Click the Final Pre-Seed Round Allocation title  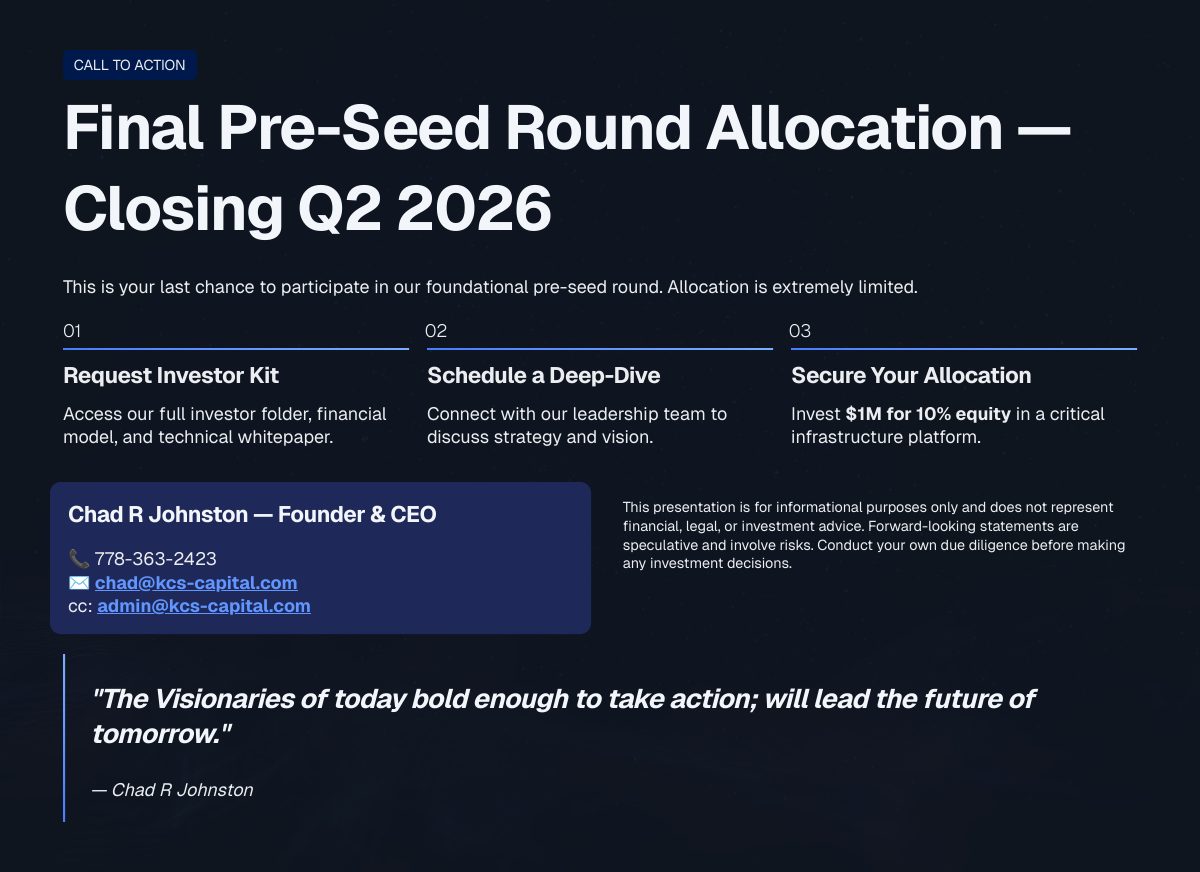tap(567, 168)
